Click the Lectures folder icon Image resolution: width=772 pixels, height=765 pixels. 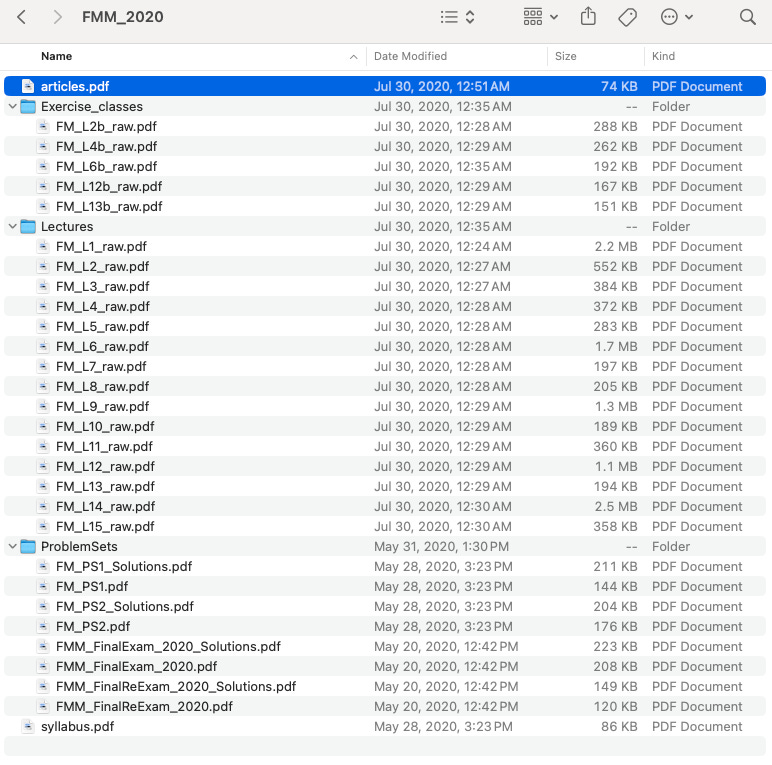click(28, 226)
